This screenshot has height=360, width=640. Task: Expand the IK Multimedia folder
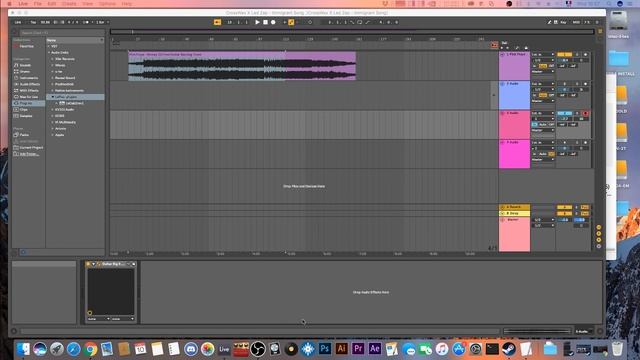[53, 122]
